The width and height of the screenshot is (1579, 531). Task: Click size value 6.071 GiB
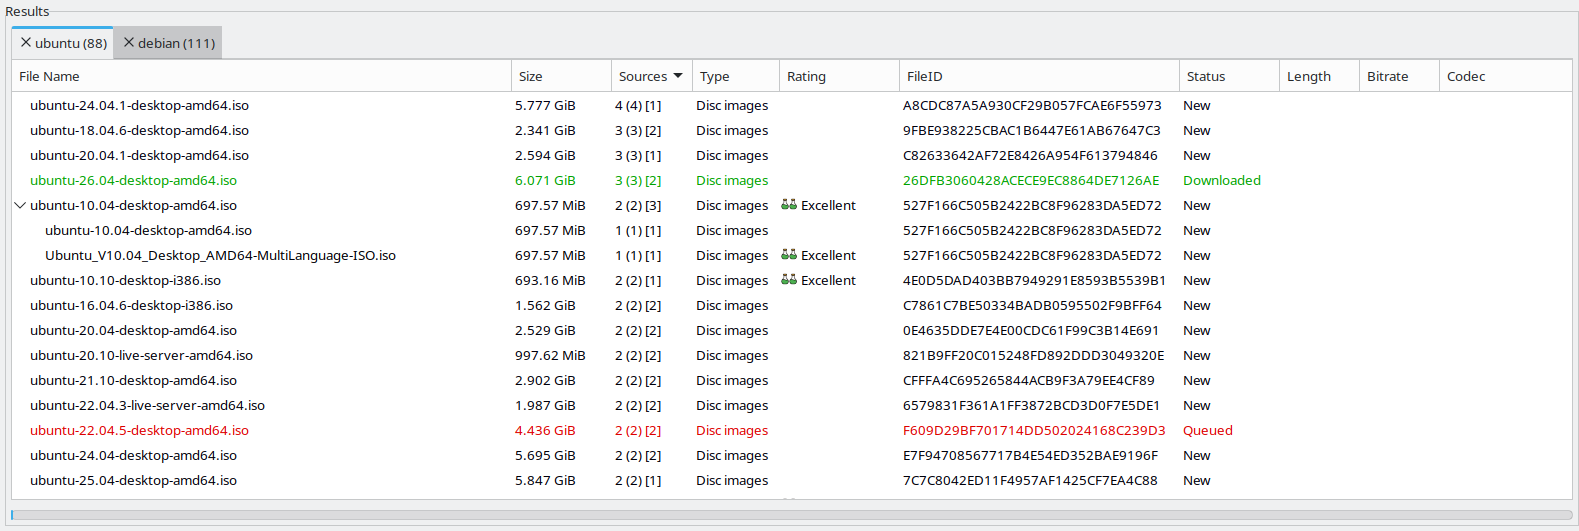coord(545,180)
